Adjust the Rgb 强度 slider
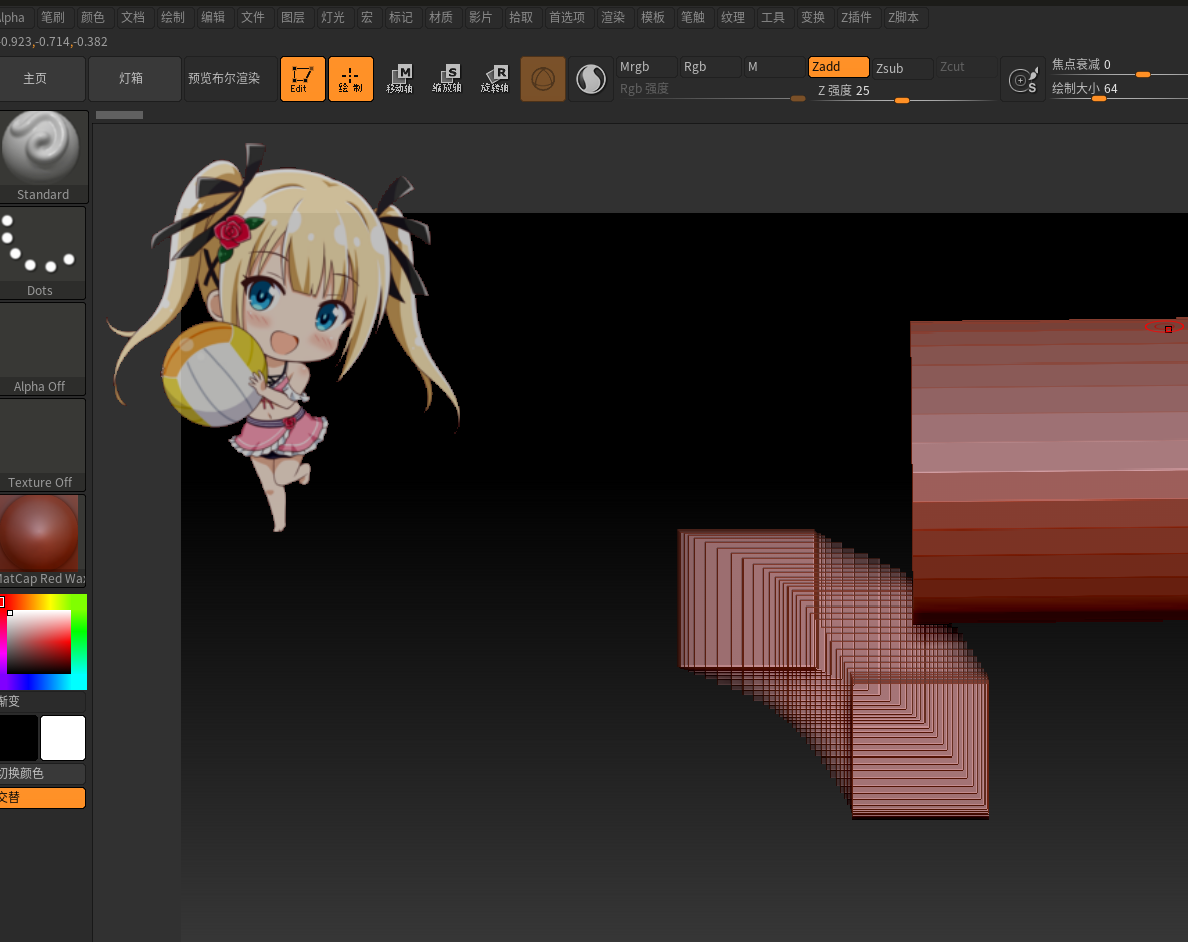Image resolution: width=1188 pixels, height=942 pixels. click(x=711, y=89)
